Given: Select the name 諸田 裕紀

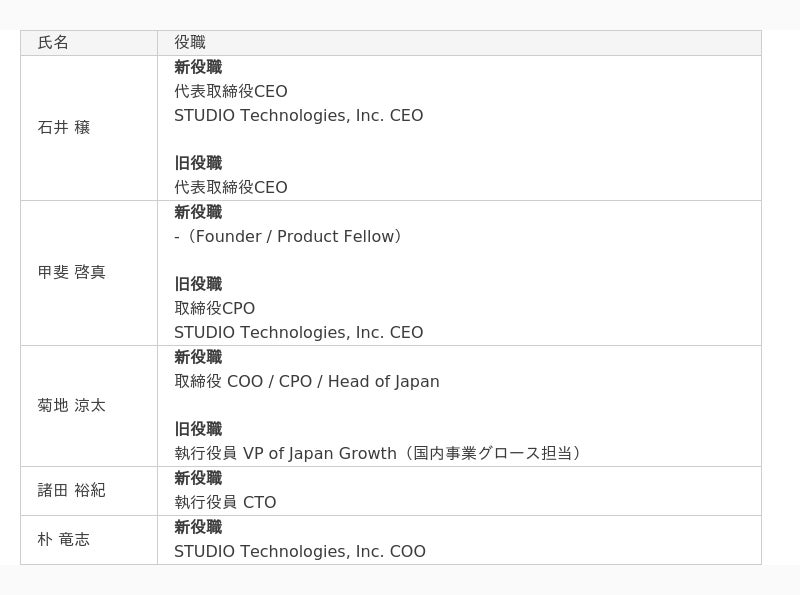Looking at the screenshot, I should click(72, 491).
